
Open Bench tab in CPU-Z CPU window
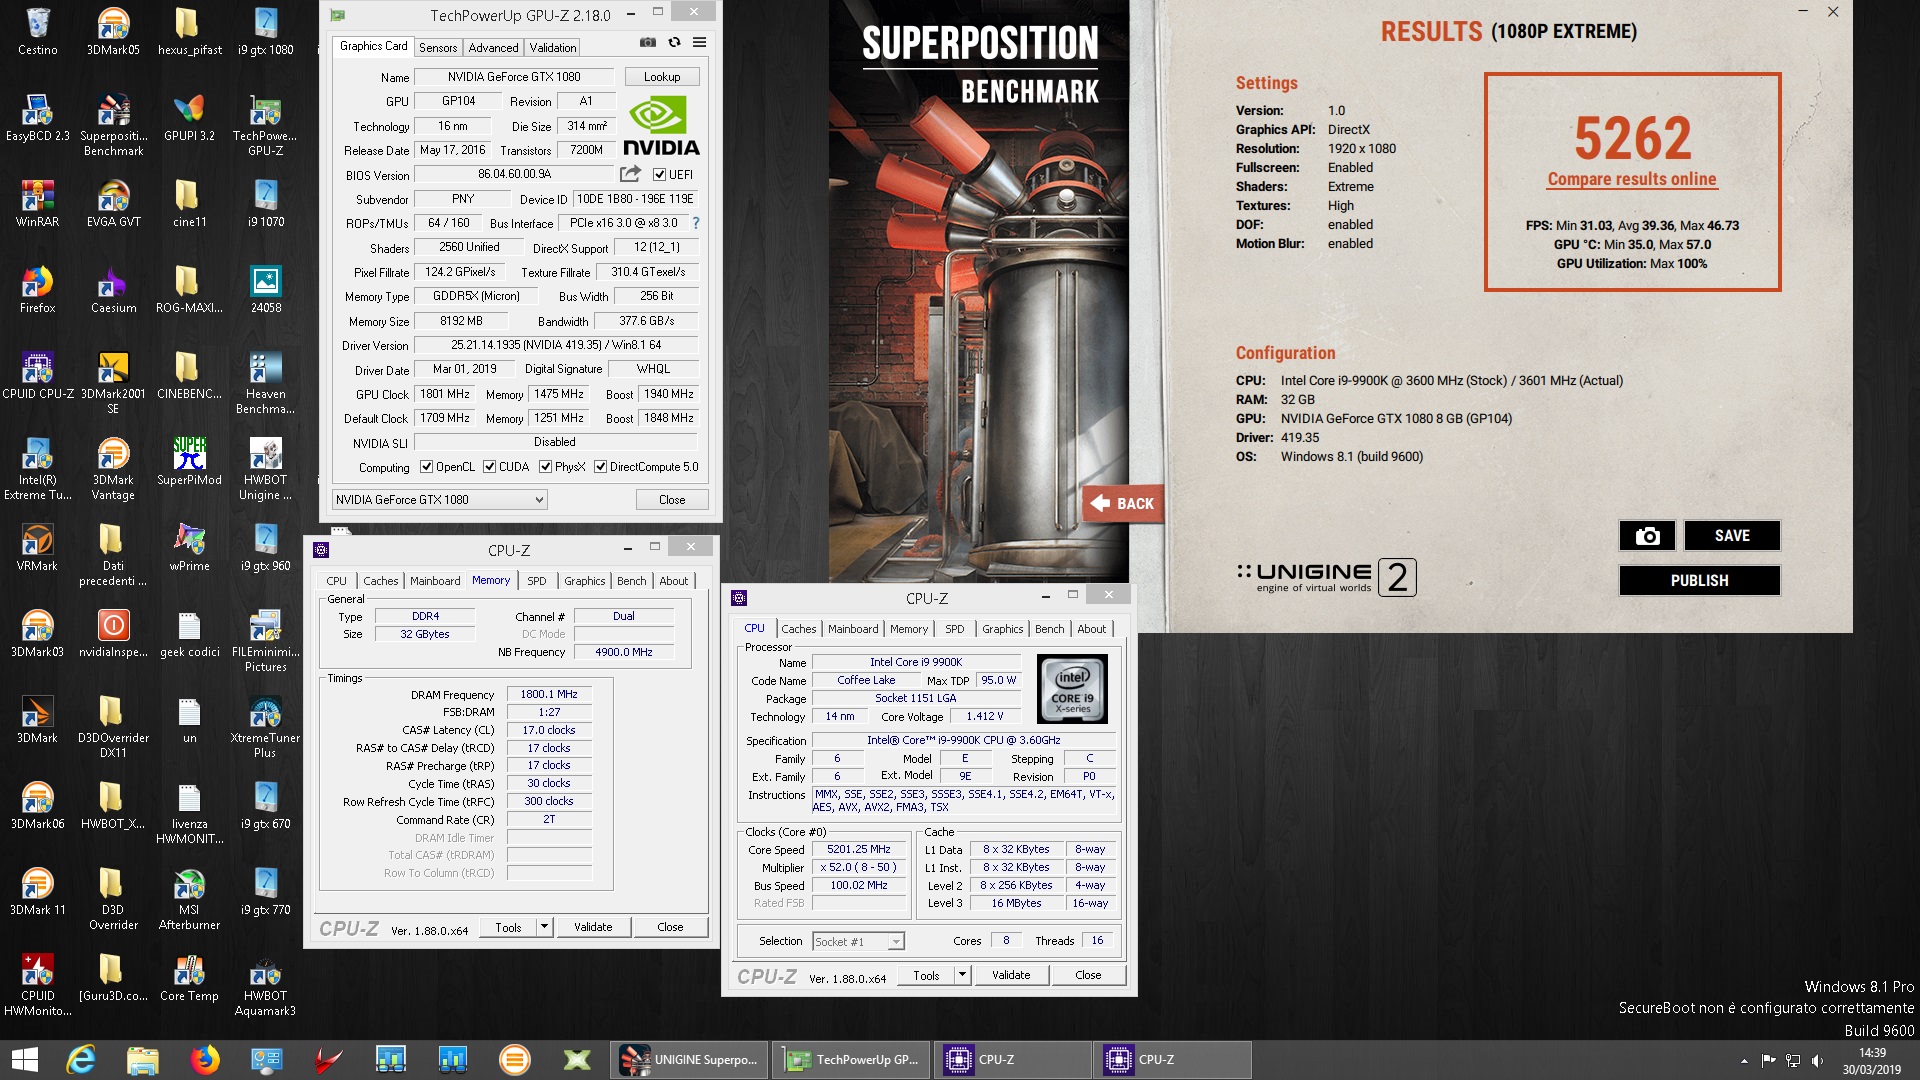pyautogui.click(x=1049, y=629)
